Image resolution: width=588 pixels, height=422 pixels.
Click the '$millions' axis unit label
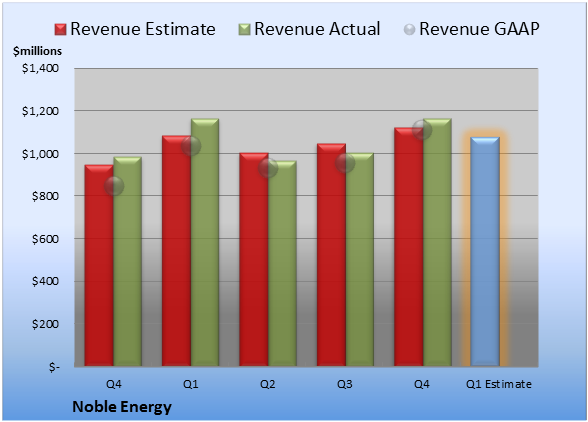click(38, 51)
